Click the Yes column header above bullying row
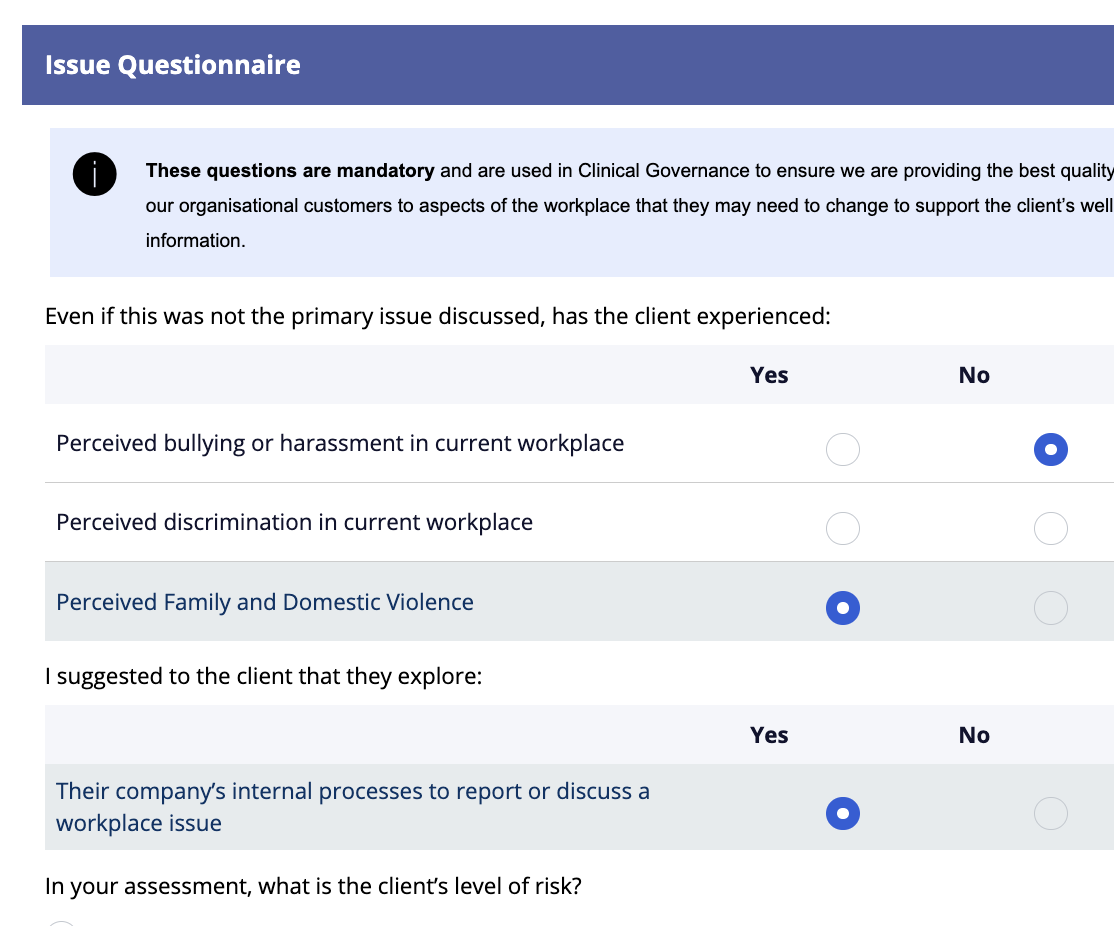 pos(769,375)
